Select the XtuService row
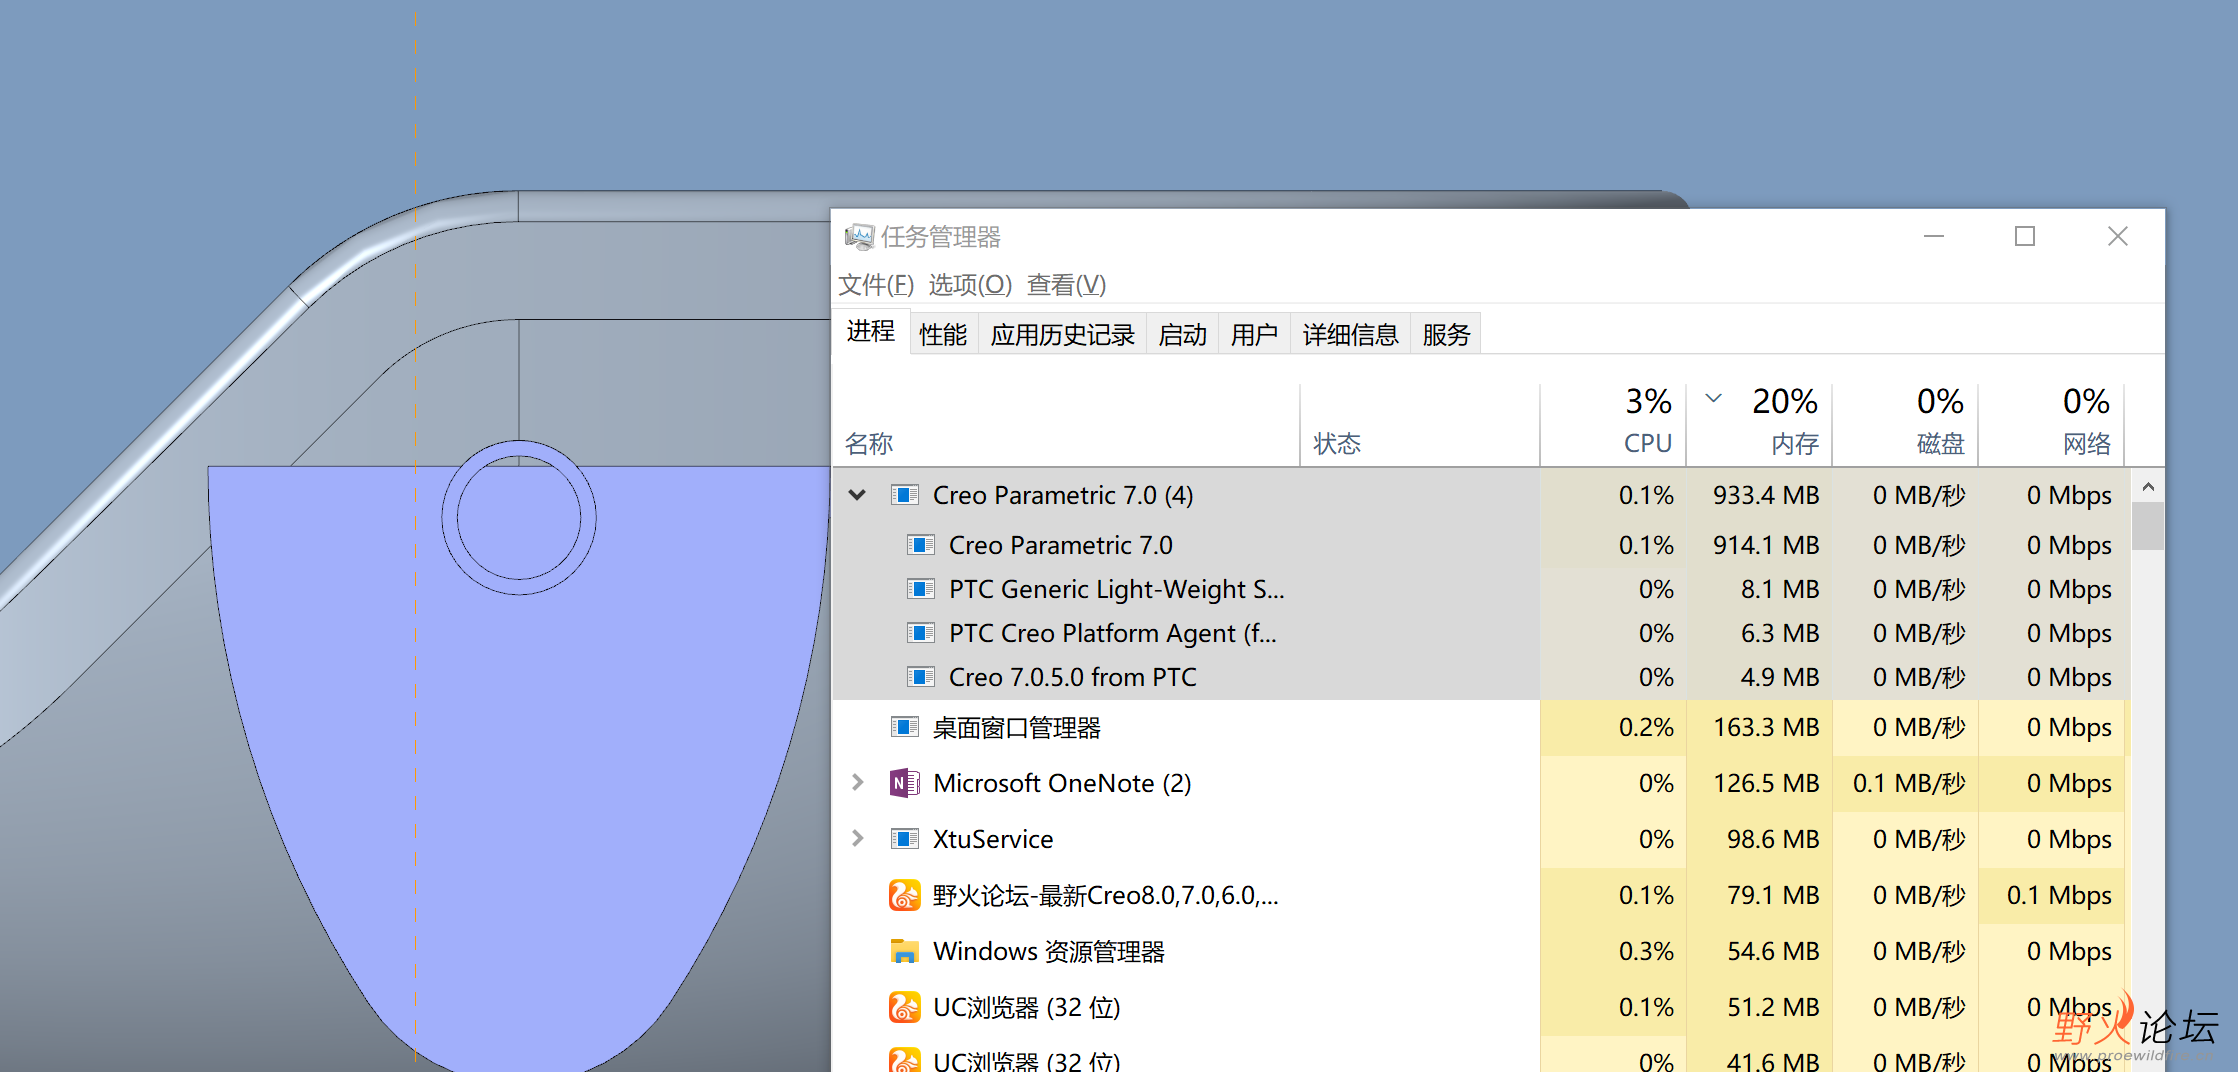Screen dimensions: 2238x1072 [1482, 839]
